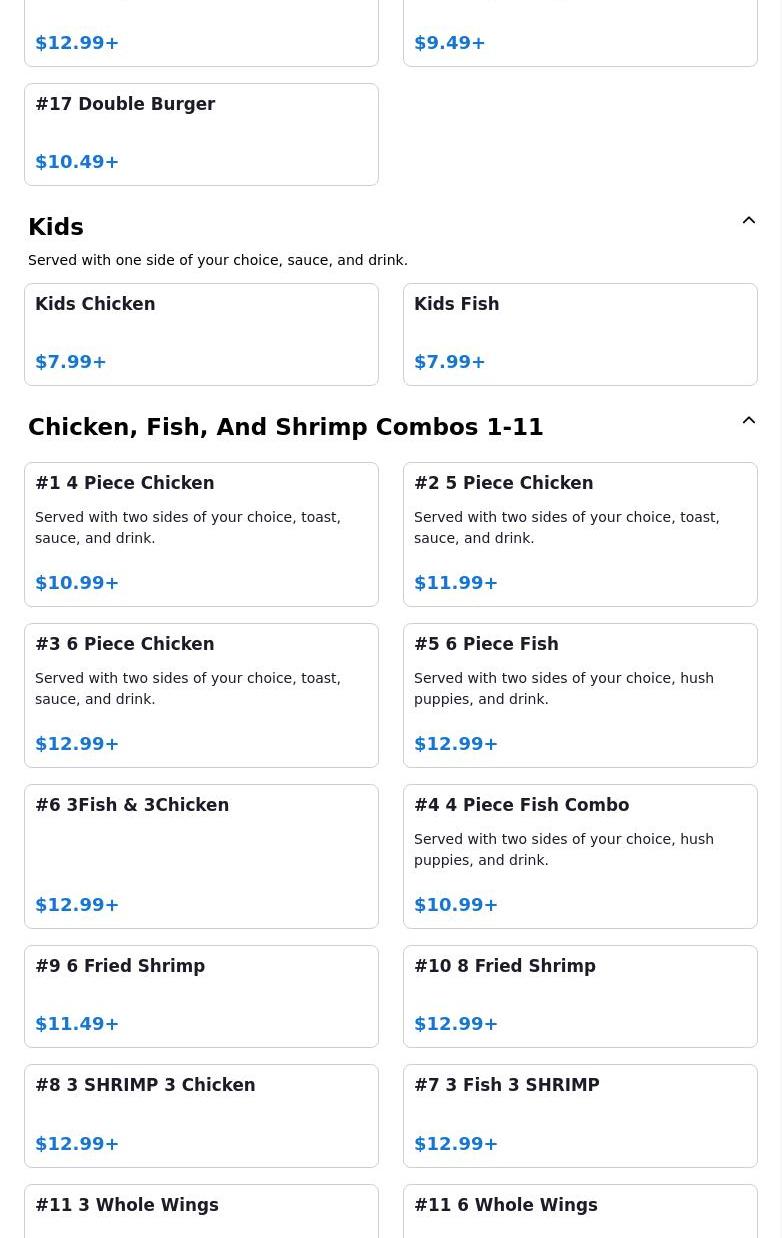782x1238 pixels.
Task: Open #5 6 Piece Fish combo
Action: 580,694
